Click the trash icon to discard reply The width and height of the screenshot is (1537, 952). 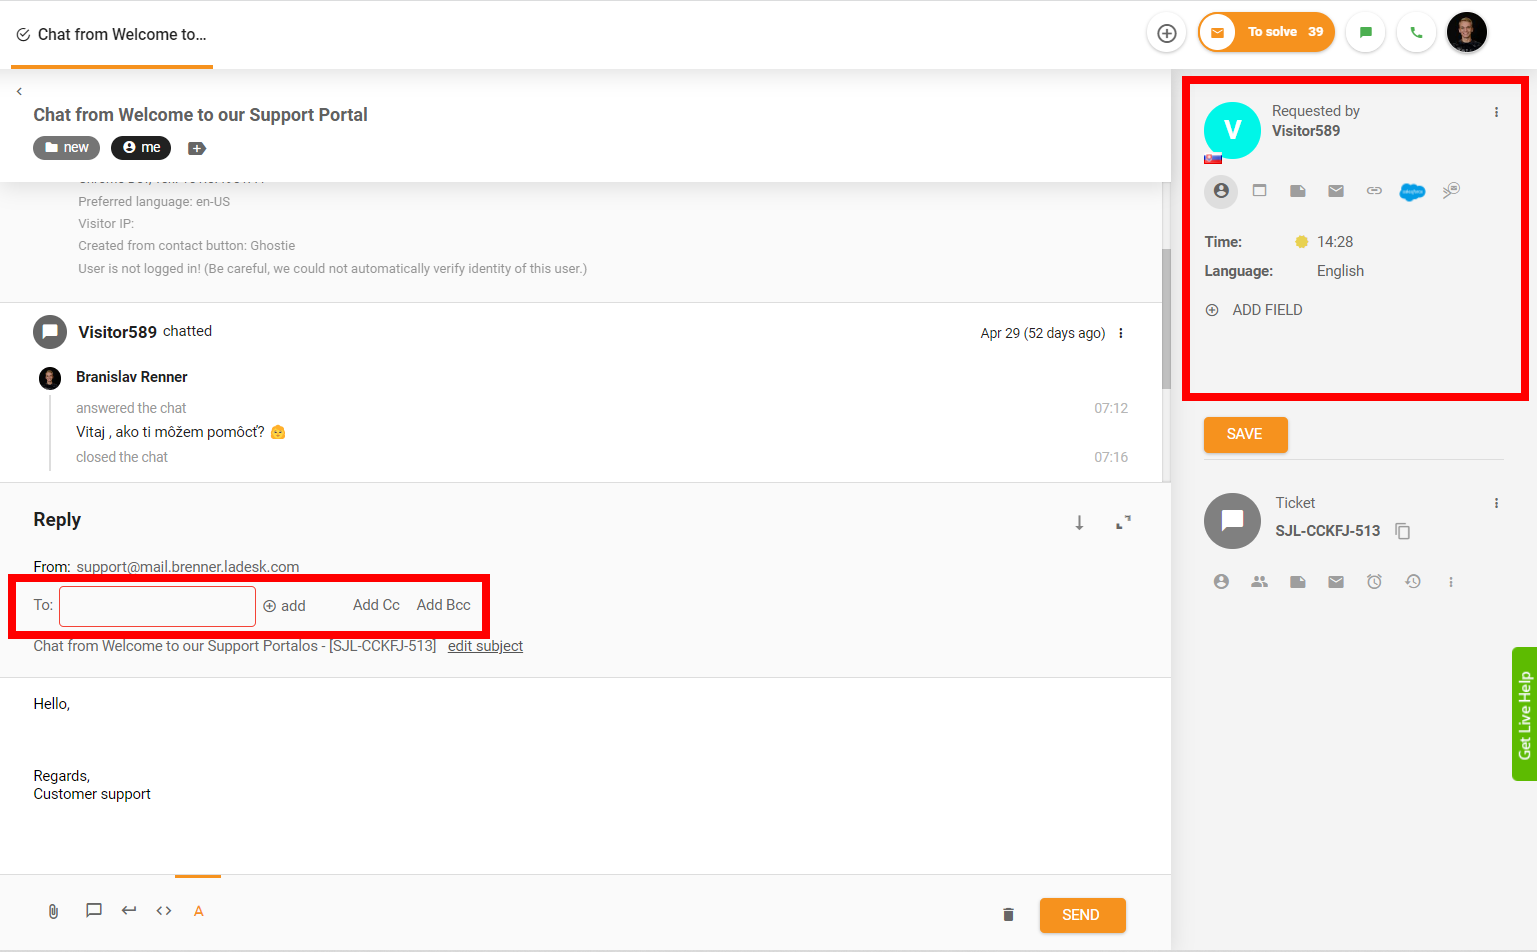point(1008,915)
